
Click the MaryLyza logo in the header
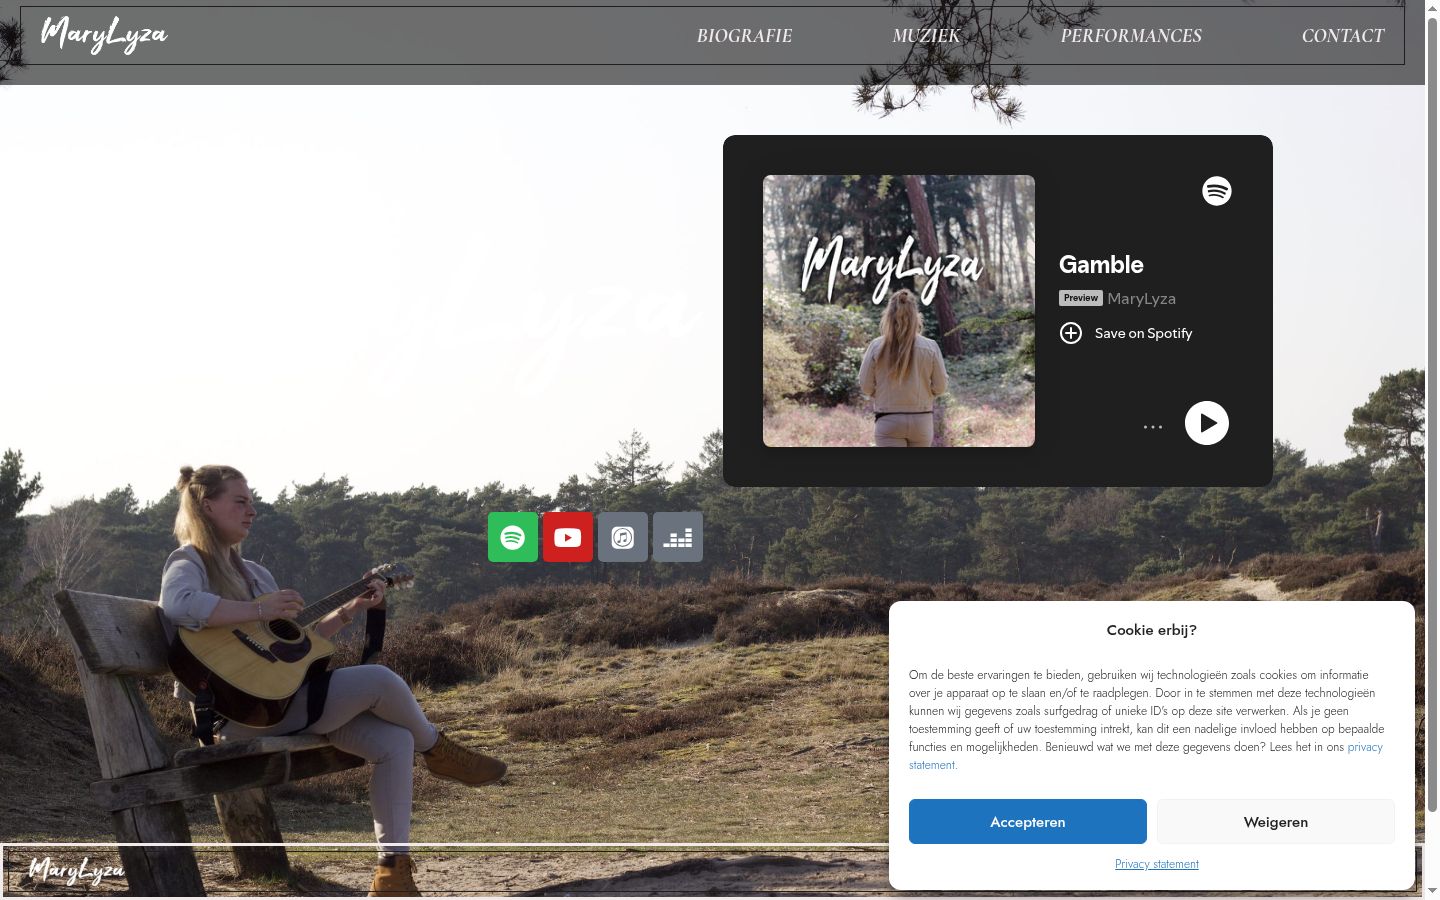(x=104, y=35)
